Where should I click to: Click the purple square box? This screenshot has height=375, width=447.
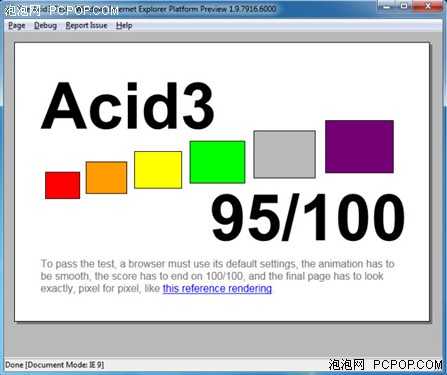click(x=359, y=147)
